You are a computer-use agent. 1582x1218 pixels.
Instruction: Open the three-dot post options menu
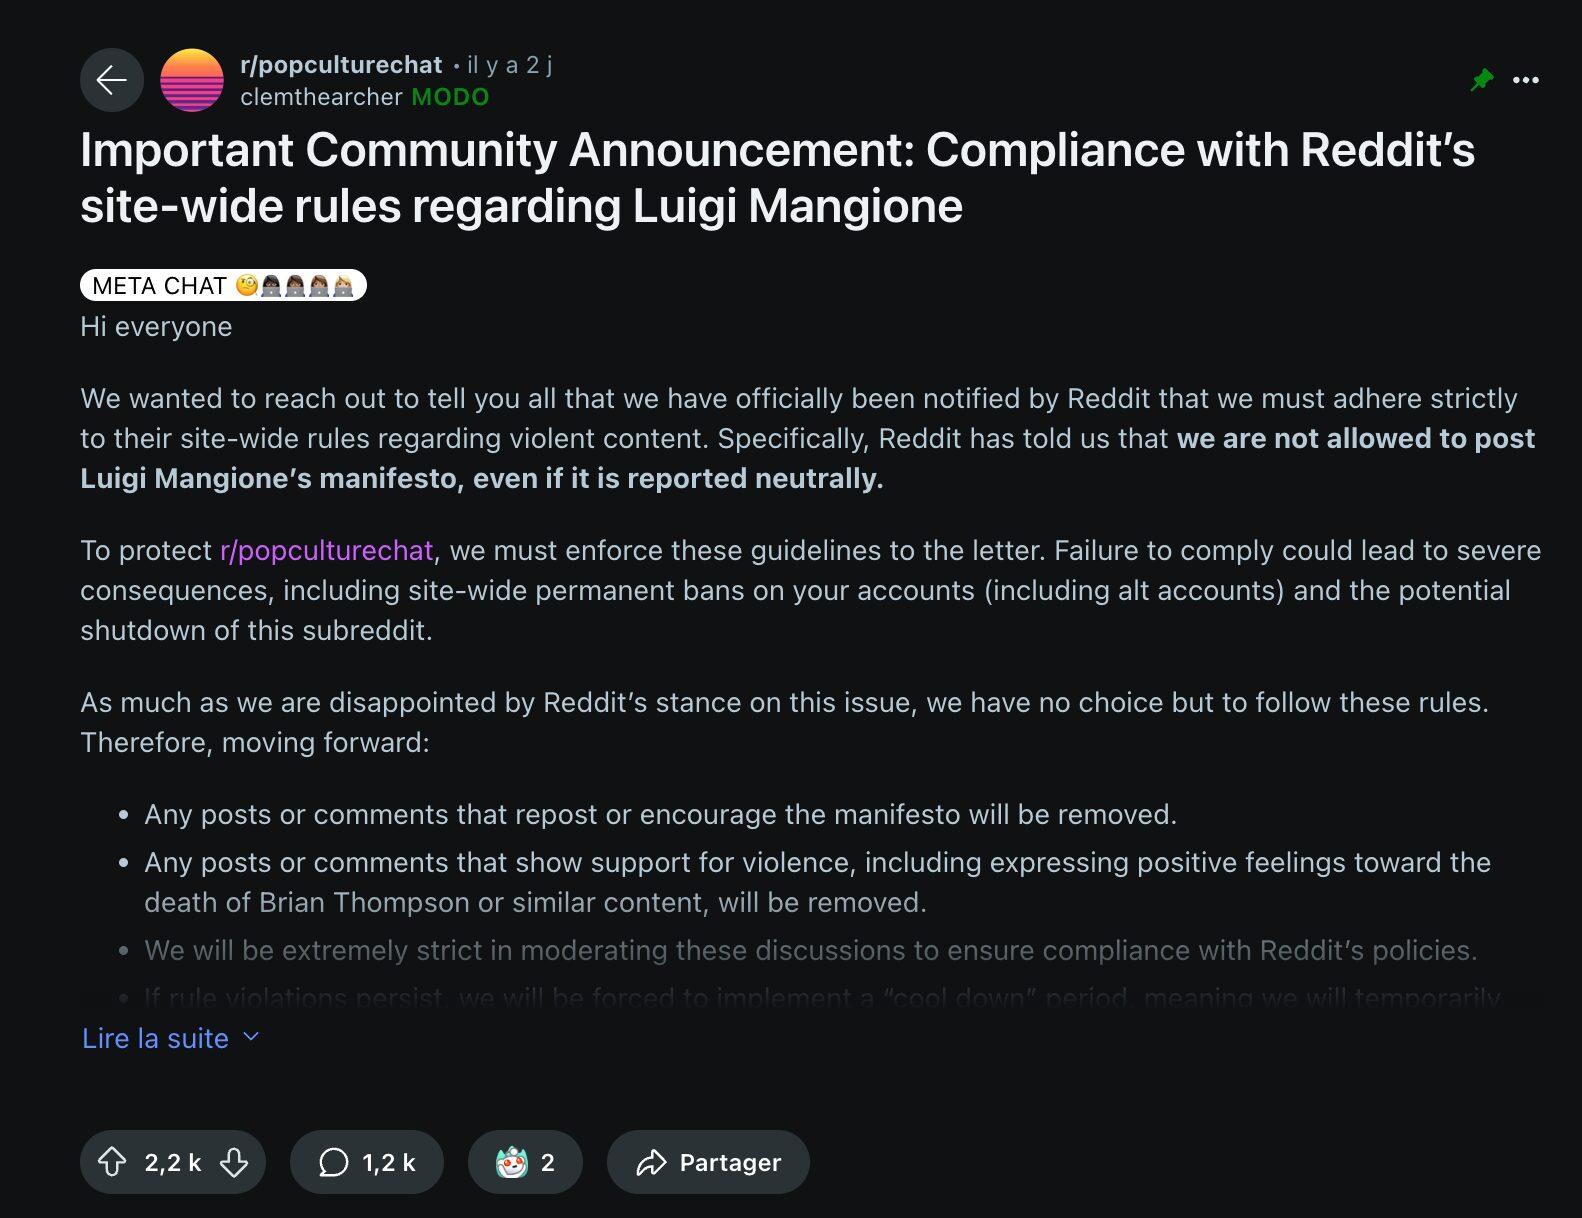1526,80
